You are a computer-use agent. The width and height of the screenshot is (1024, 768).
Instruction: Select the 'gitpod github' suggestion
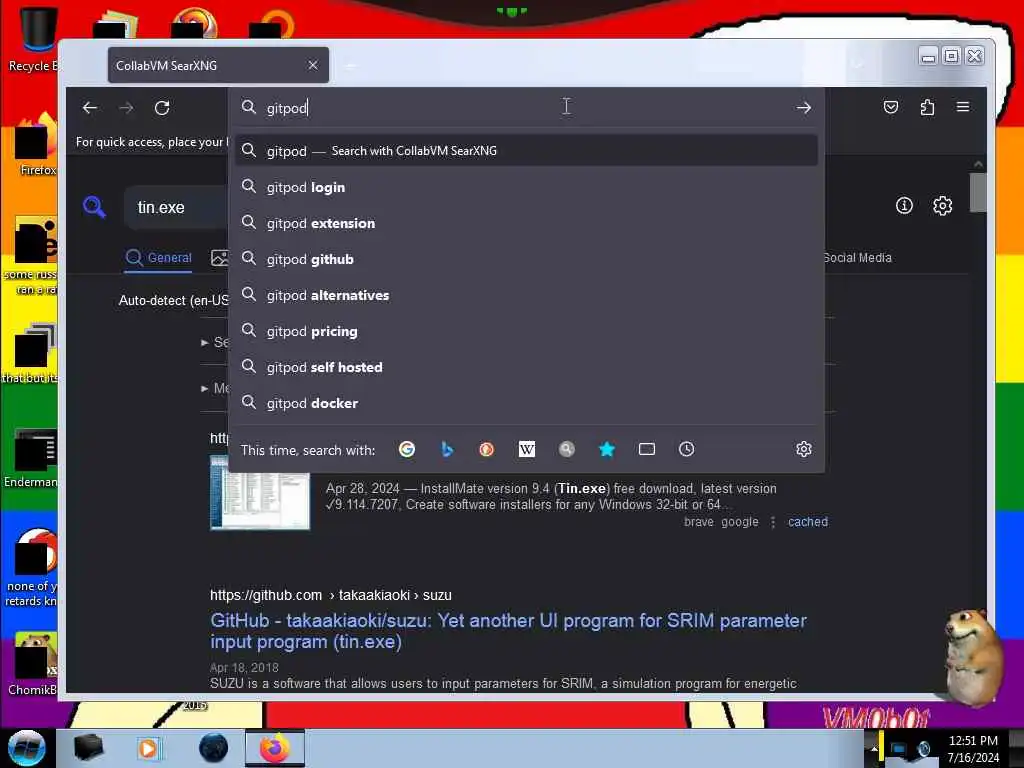click(526, 259)
